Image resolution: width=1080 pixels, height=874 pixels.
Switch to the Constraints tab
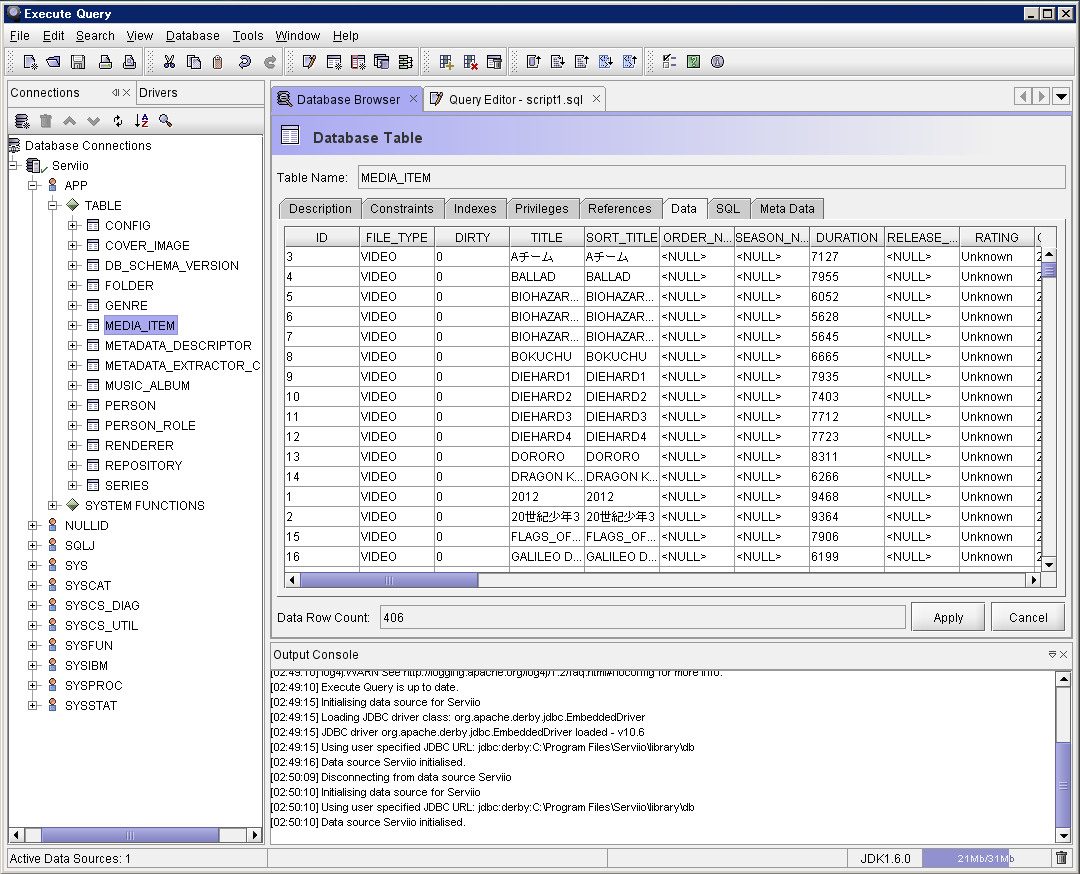pyautogui.click(x=401, y=209)
